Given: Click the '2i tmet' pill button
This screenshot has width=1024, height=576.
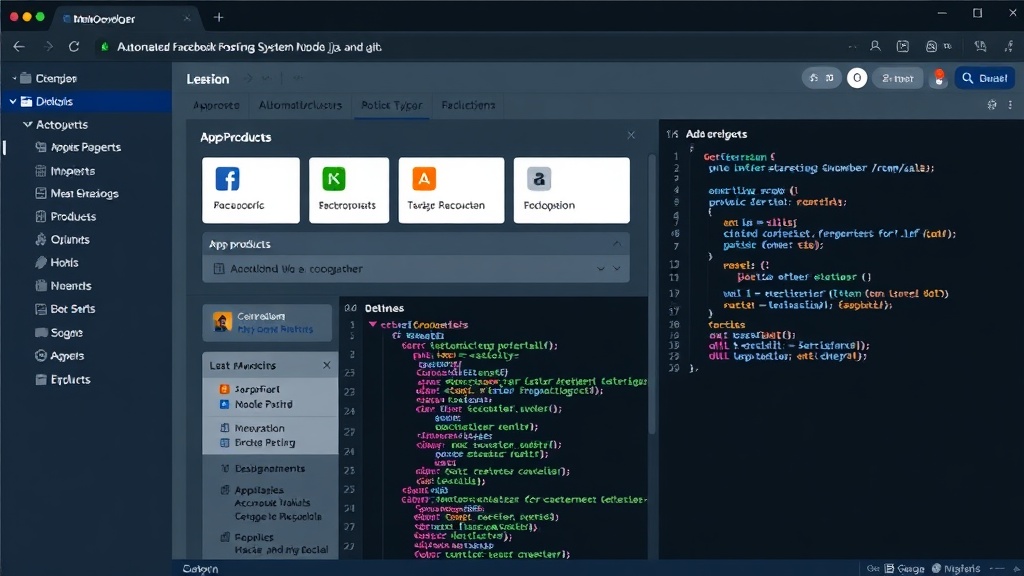Looking at the screenshot, I should [x=898, y=78].
